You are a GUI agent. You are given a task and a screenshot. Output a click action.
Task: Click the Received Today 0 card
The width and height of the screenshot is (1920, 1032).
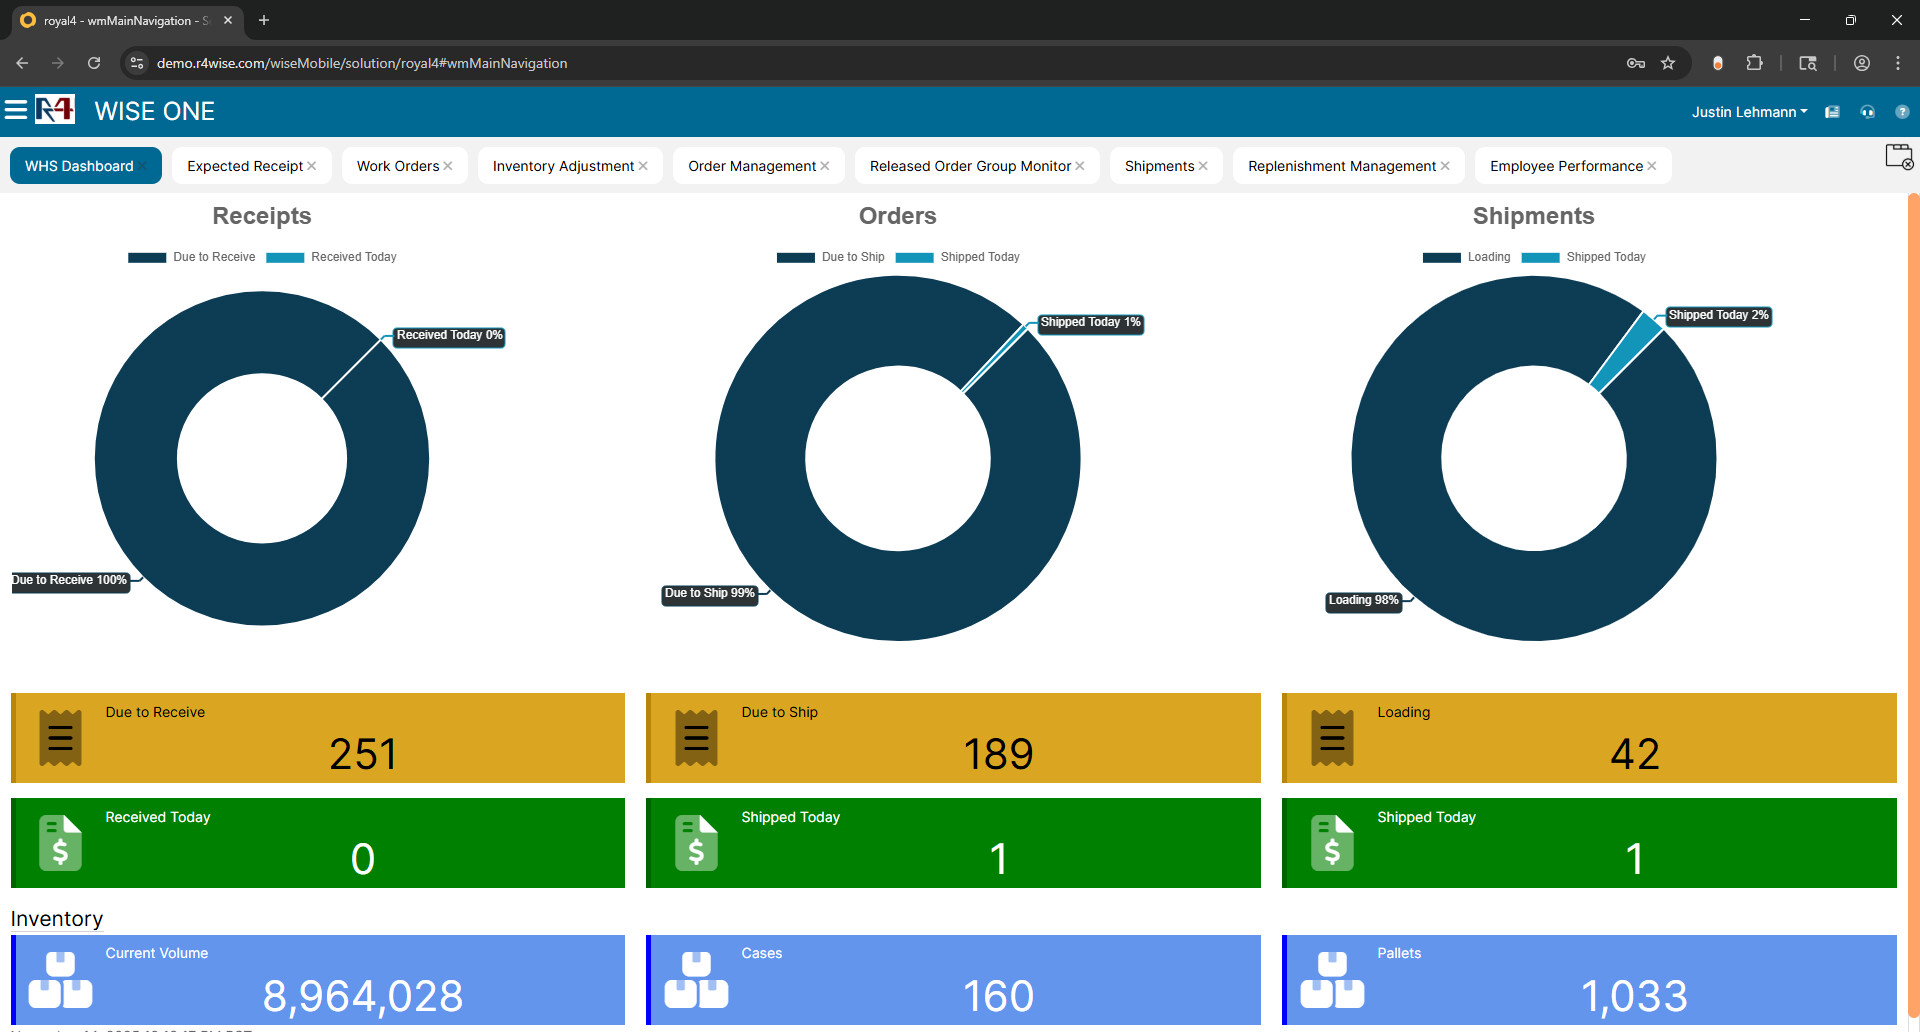[318, 843]
